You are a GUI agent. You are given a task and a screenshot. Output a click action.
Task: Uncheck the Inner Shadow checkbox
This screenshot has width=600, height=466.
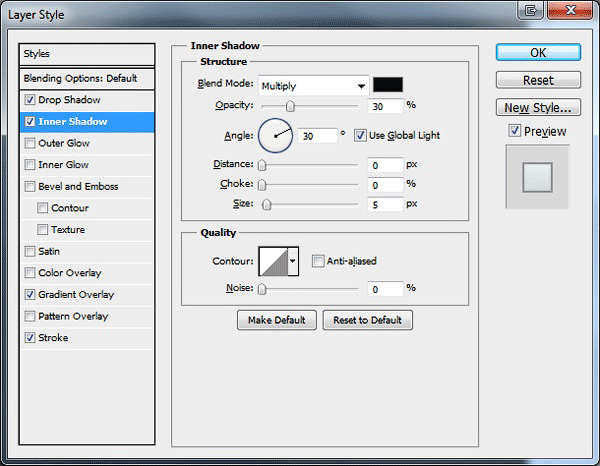pyautogui.click(x=30, y=122)
